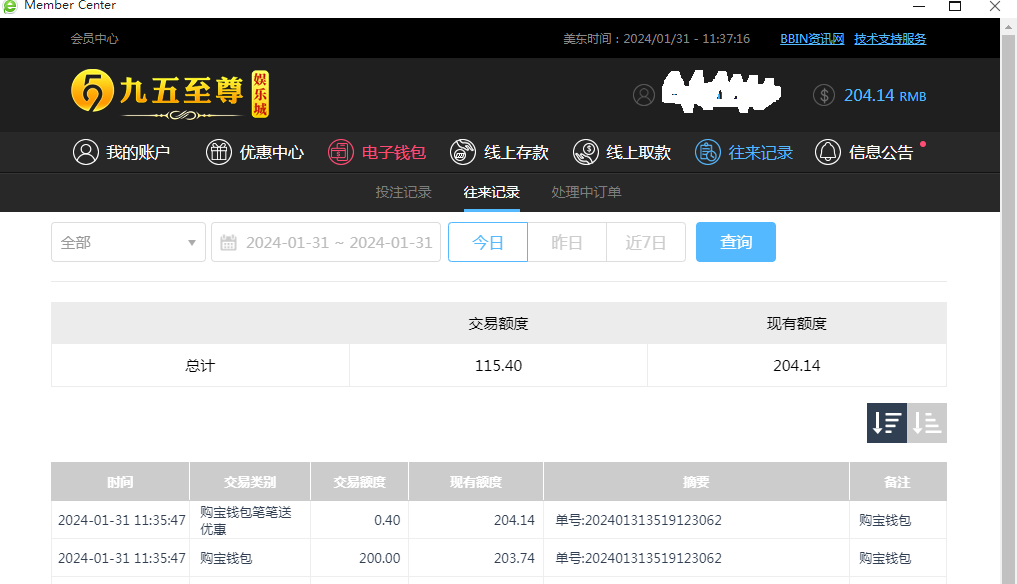Select descending sort order toggle
This screenshot has height=584, width=1017.
[886, 423]
